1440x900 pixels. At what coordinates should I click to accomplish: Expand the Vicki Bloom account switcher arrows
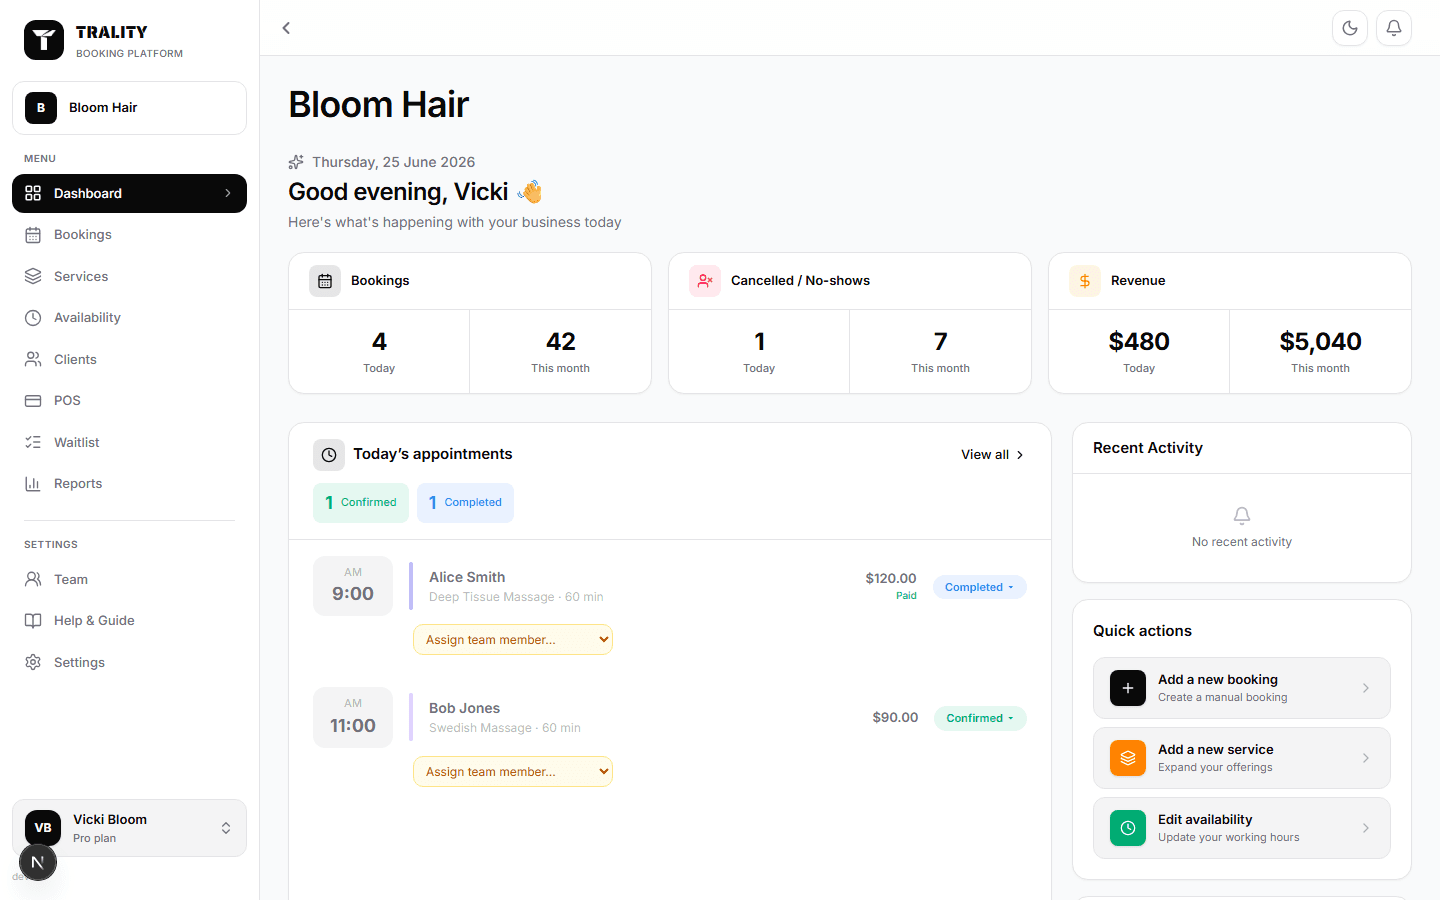[226, 828]
